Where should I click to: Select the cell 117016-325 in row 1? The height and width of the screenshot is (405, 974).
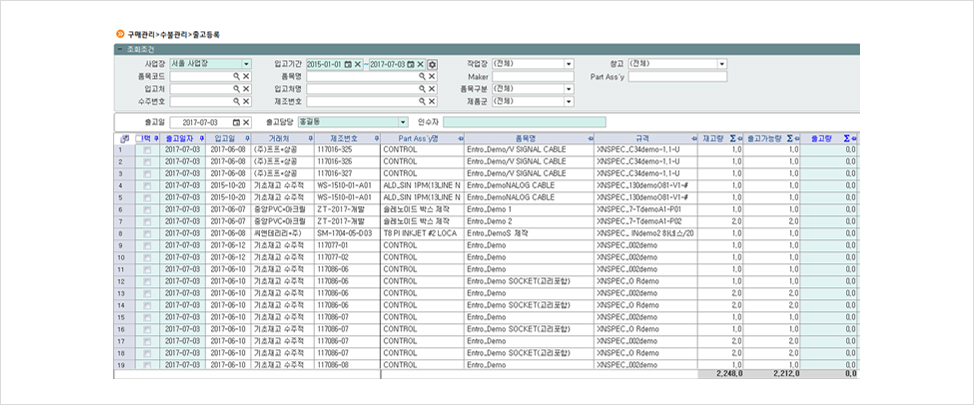point(347,150)
